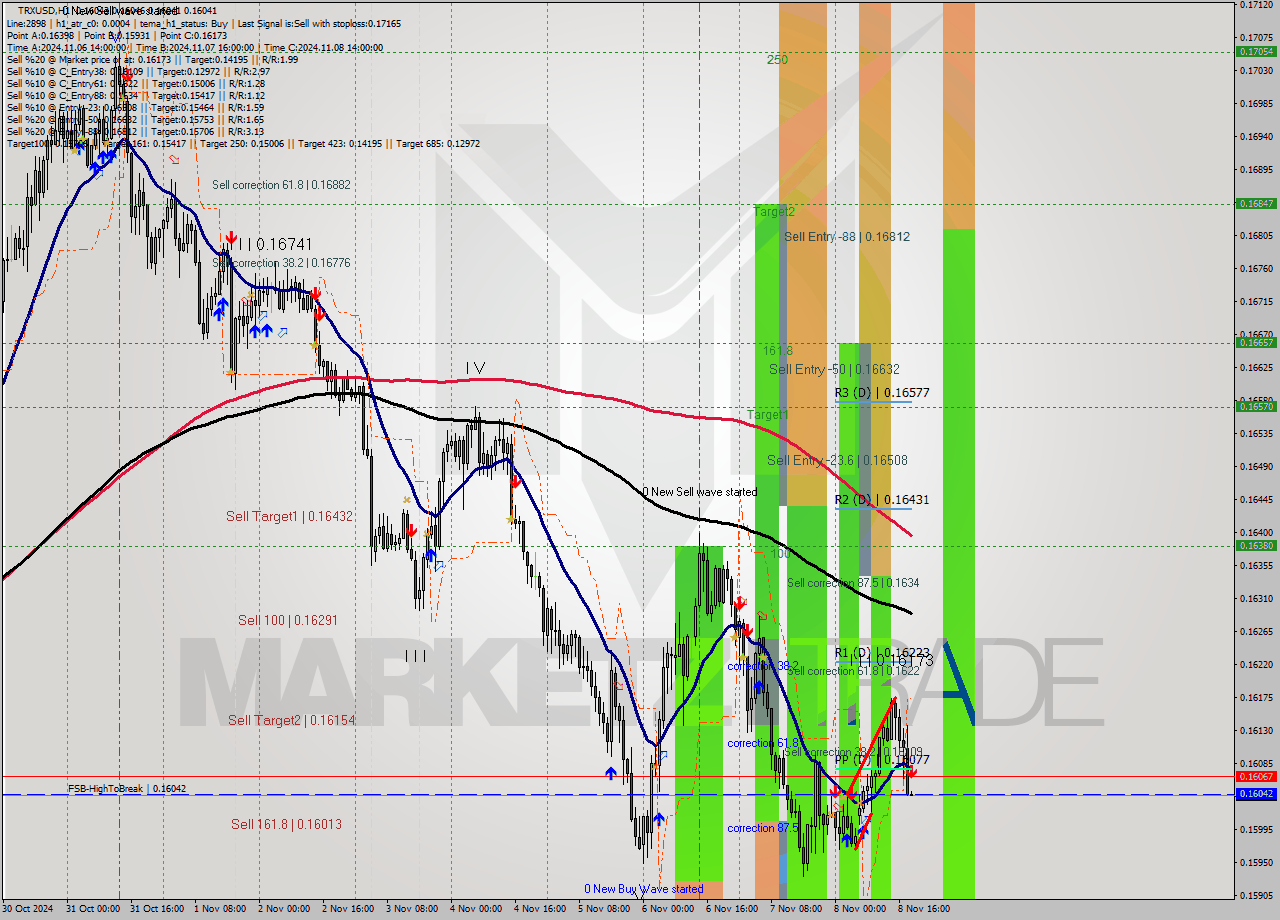1280x920 pixels.
Task: Click the '1 Nov 08:00' time axis label
Action: click(220, 909)
